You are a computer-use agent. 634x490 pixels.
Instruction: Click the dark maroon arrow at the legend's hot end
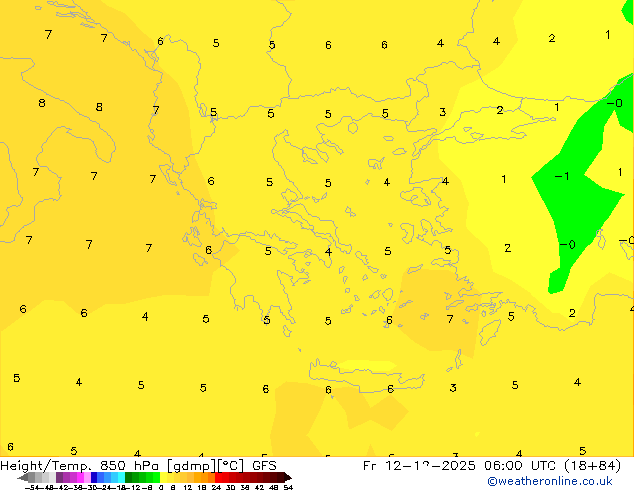287,477
